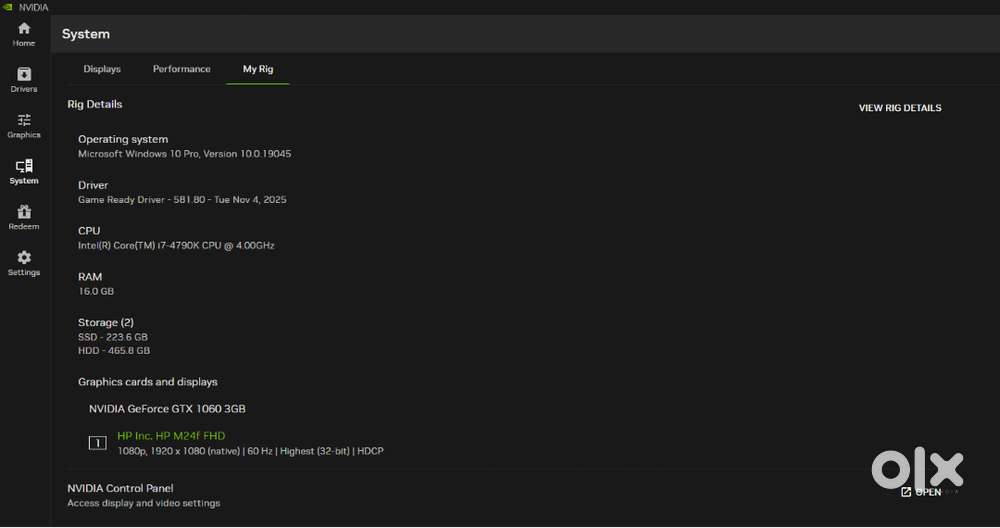Click the Intel Core i7-4790K CPU text
1000x528 pixels.
(x=176, y=245)
